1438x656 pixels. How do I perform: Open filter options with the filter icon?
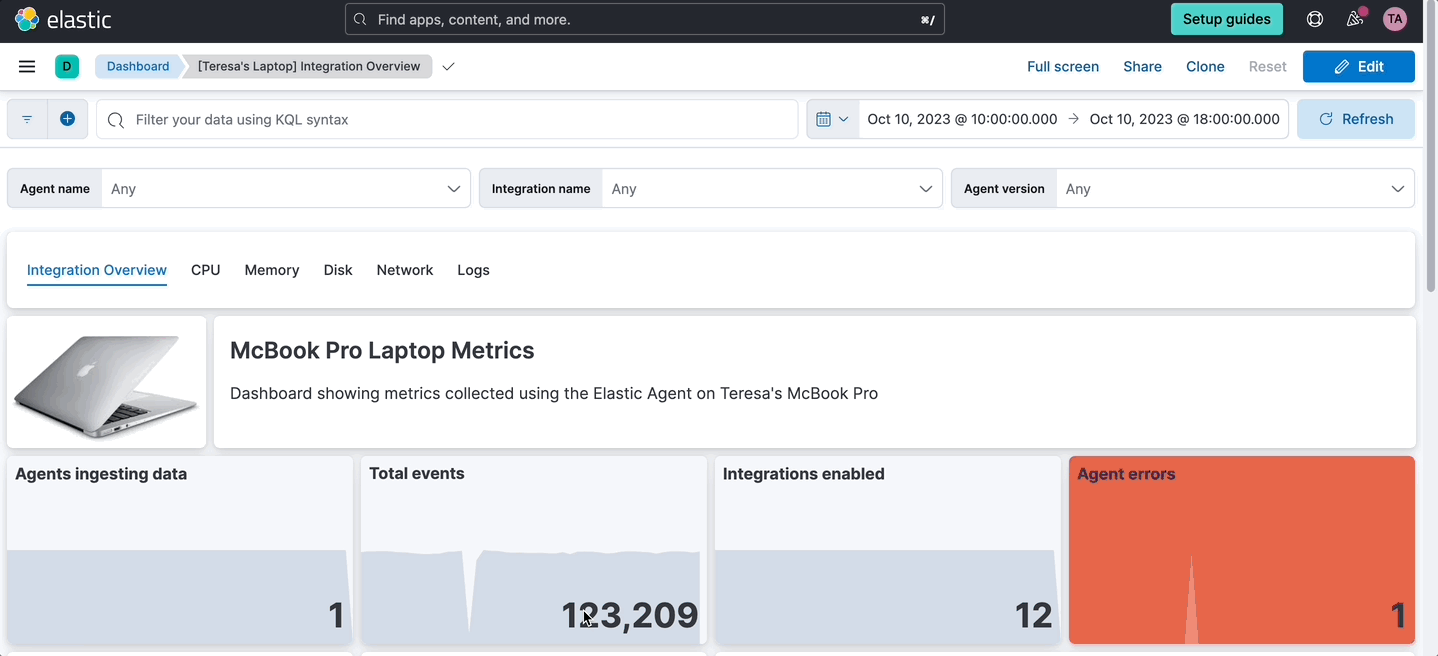(26, 118)
